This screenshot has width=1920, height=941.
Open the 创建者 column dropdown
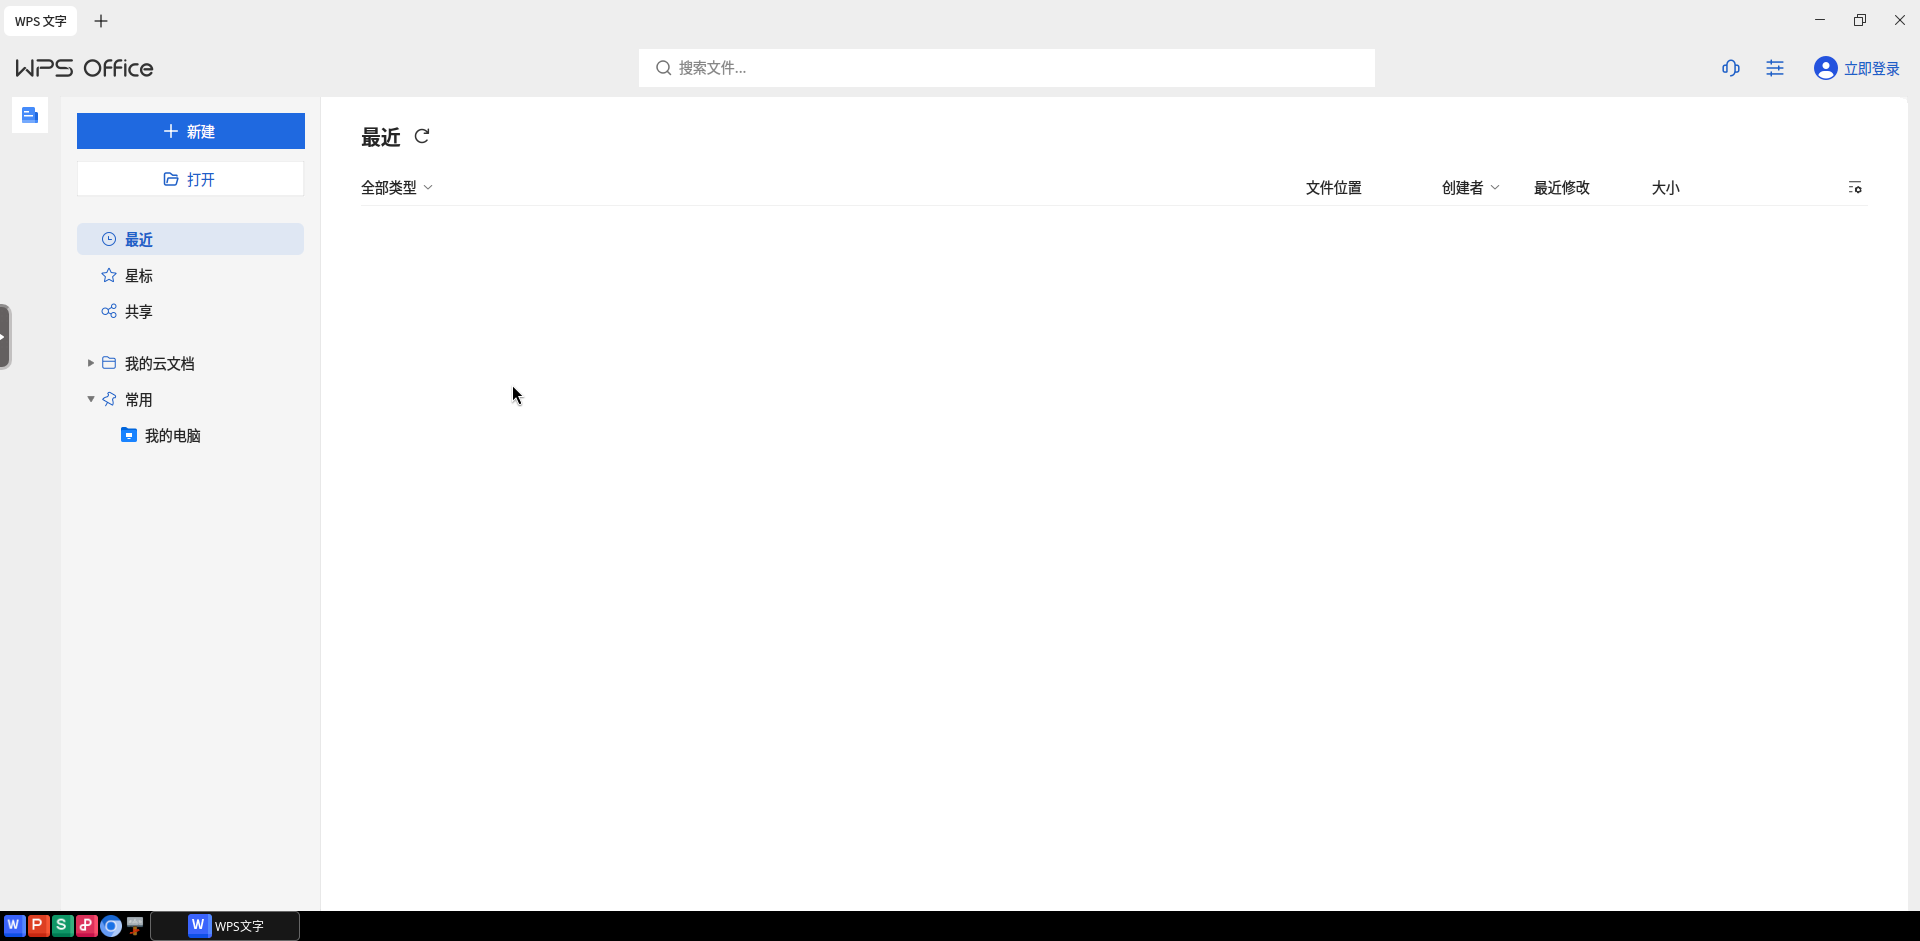[x=1470, y=187]
